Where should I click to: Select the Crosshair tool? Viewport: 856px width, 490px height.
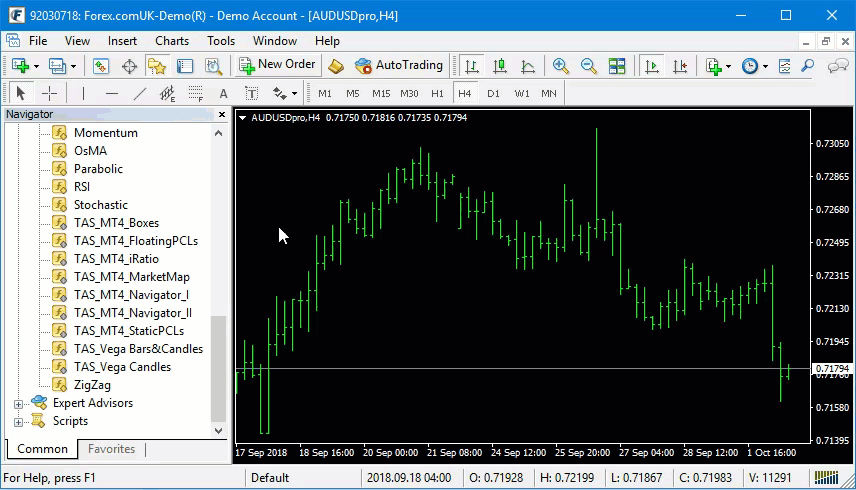49,93
